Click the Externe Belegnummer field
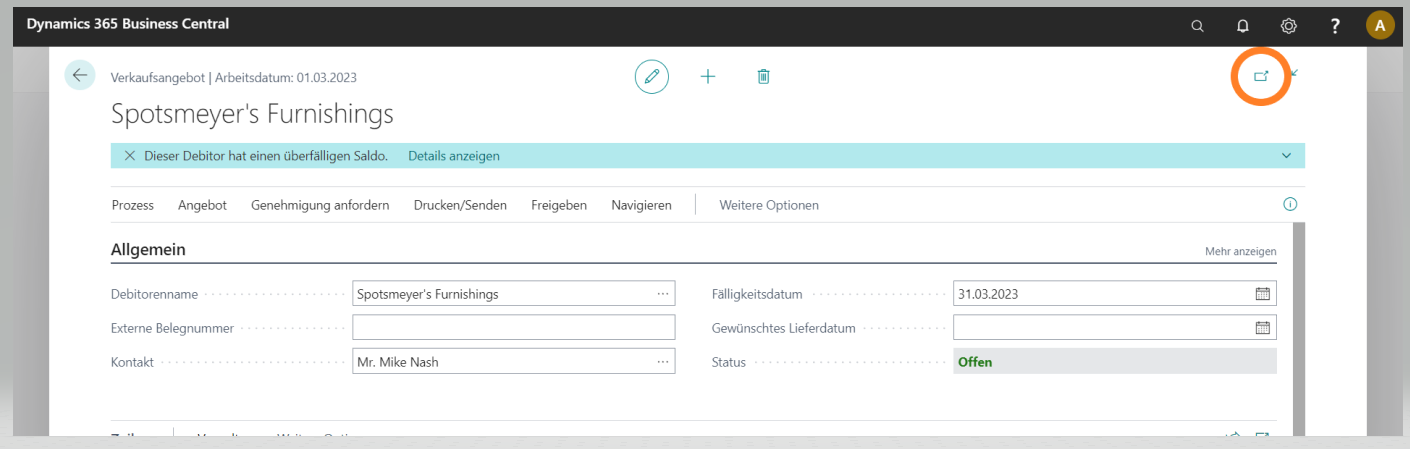This screenshot has width=1410, height=449. [514, 328]
